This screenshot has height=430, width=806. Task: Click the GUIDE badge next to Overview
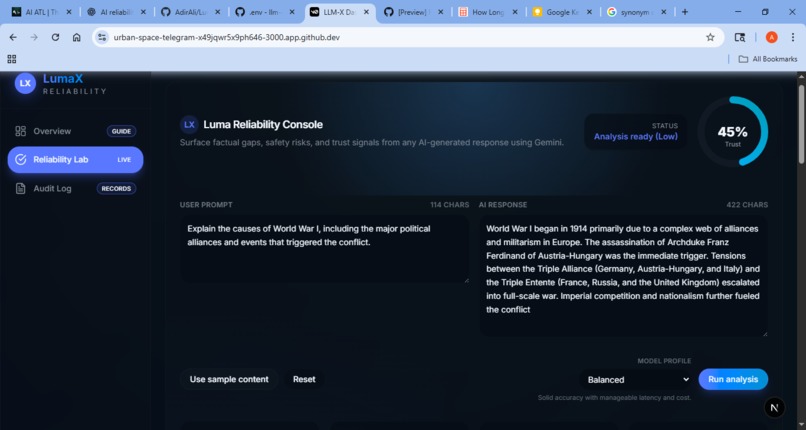tap(121, 131)
